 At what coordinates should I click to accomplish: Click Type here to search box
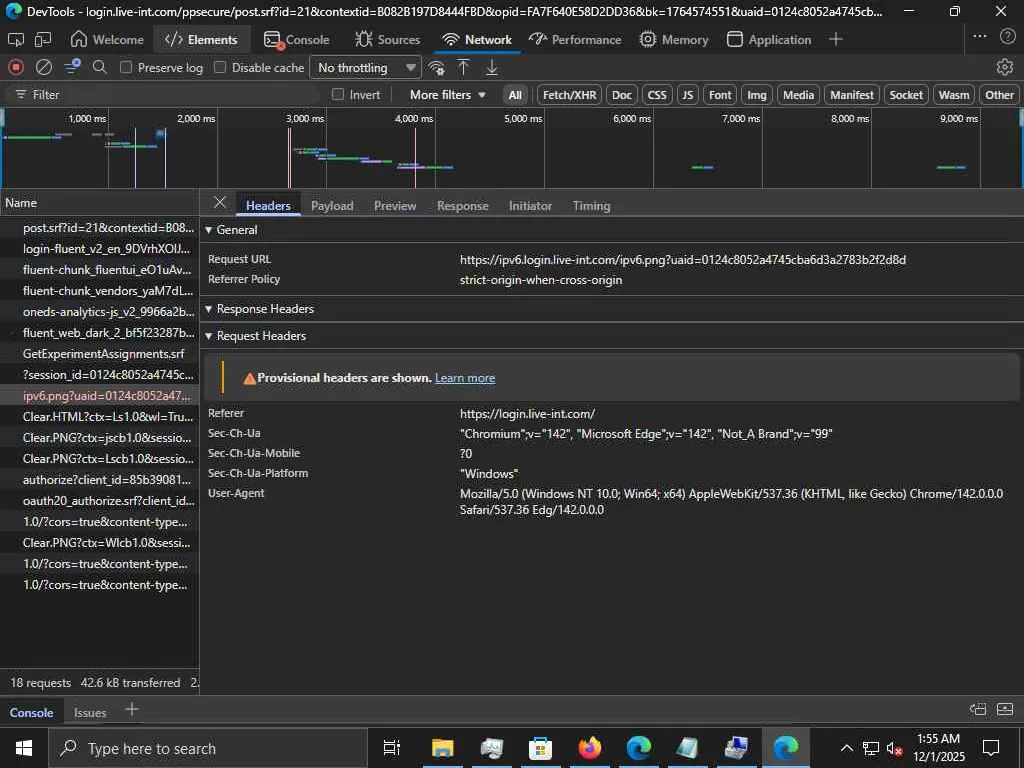208,748
